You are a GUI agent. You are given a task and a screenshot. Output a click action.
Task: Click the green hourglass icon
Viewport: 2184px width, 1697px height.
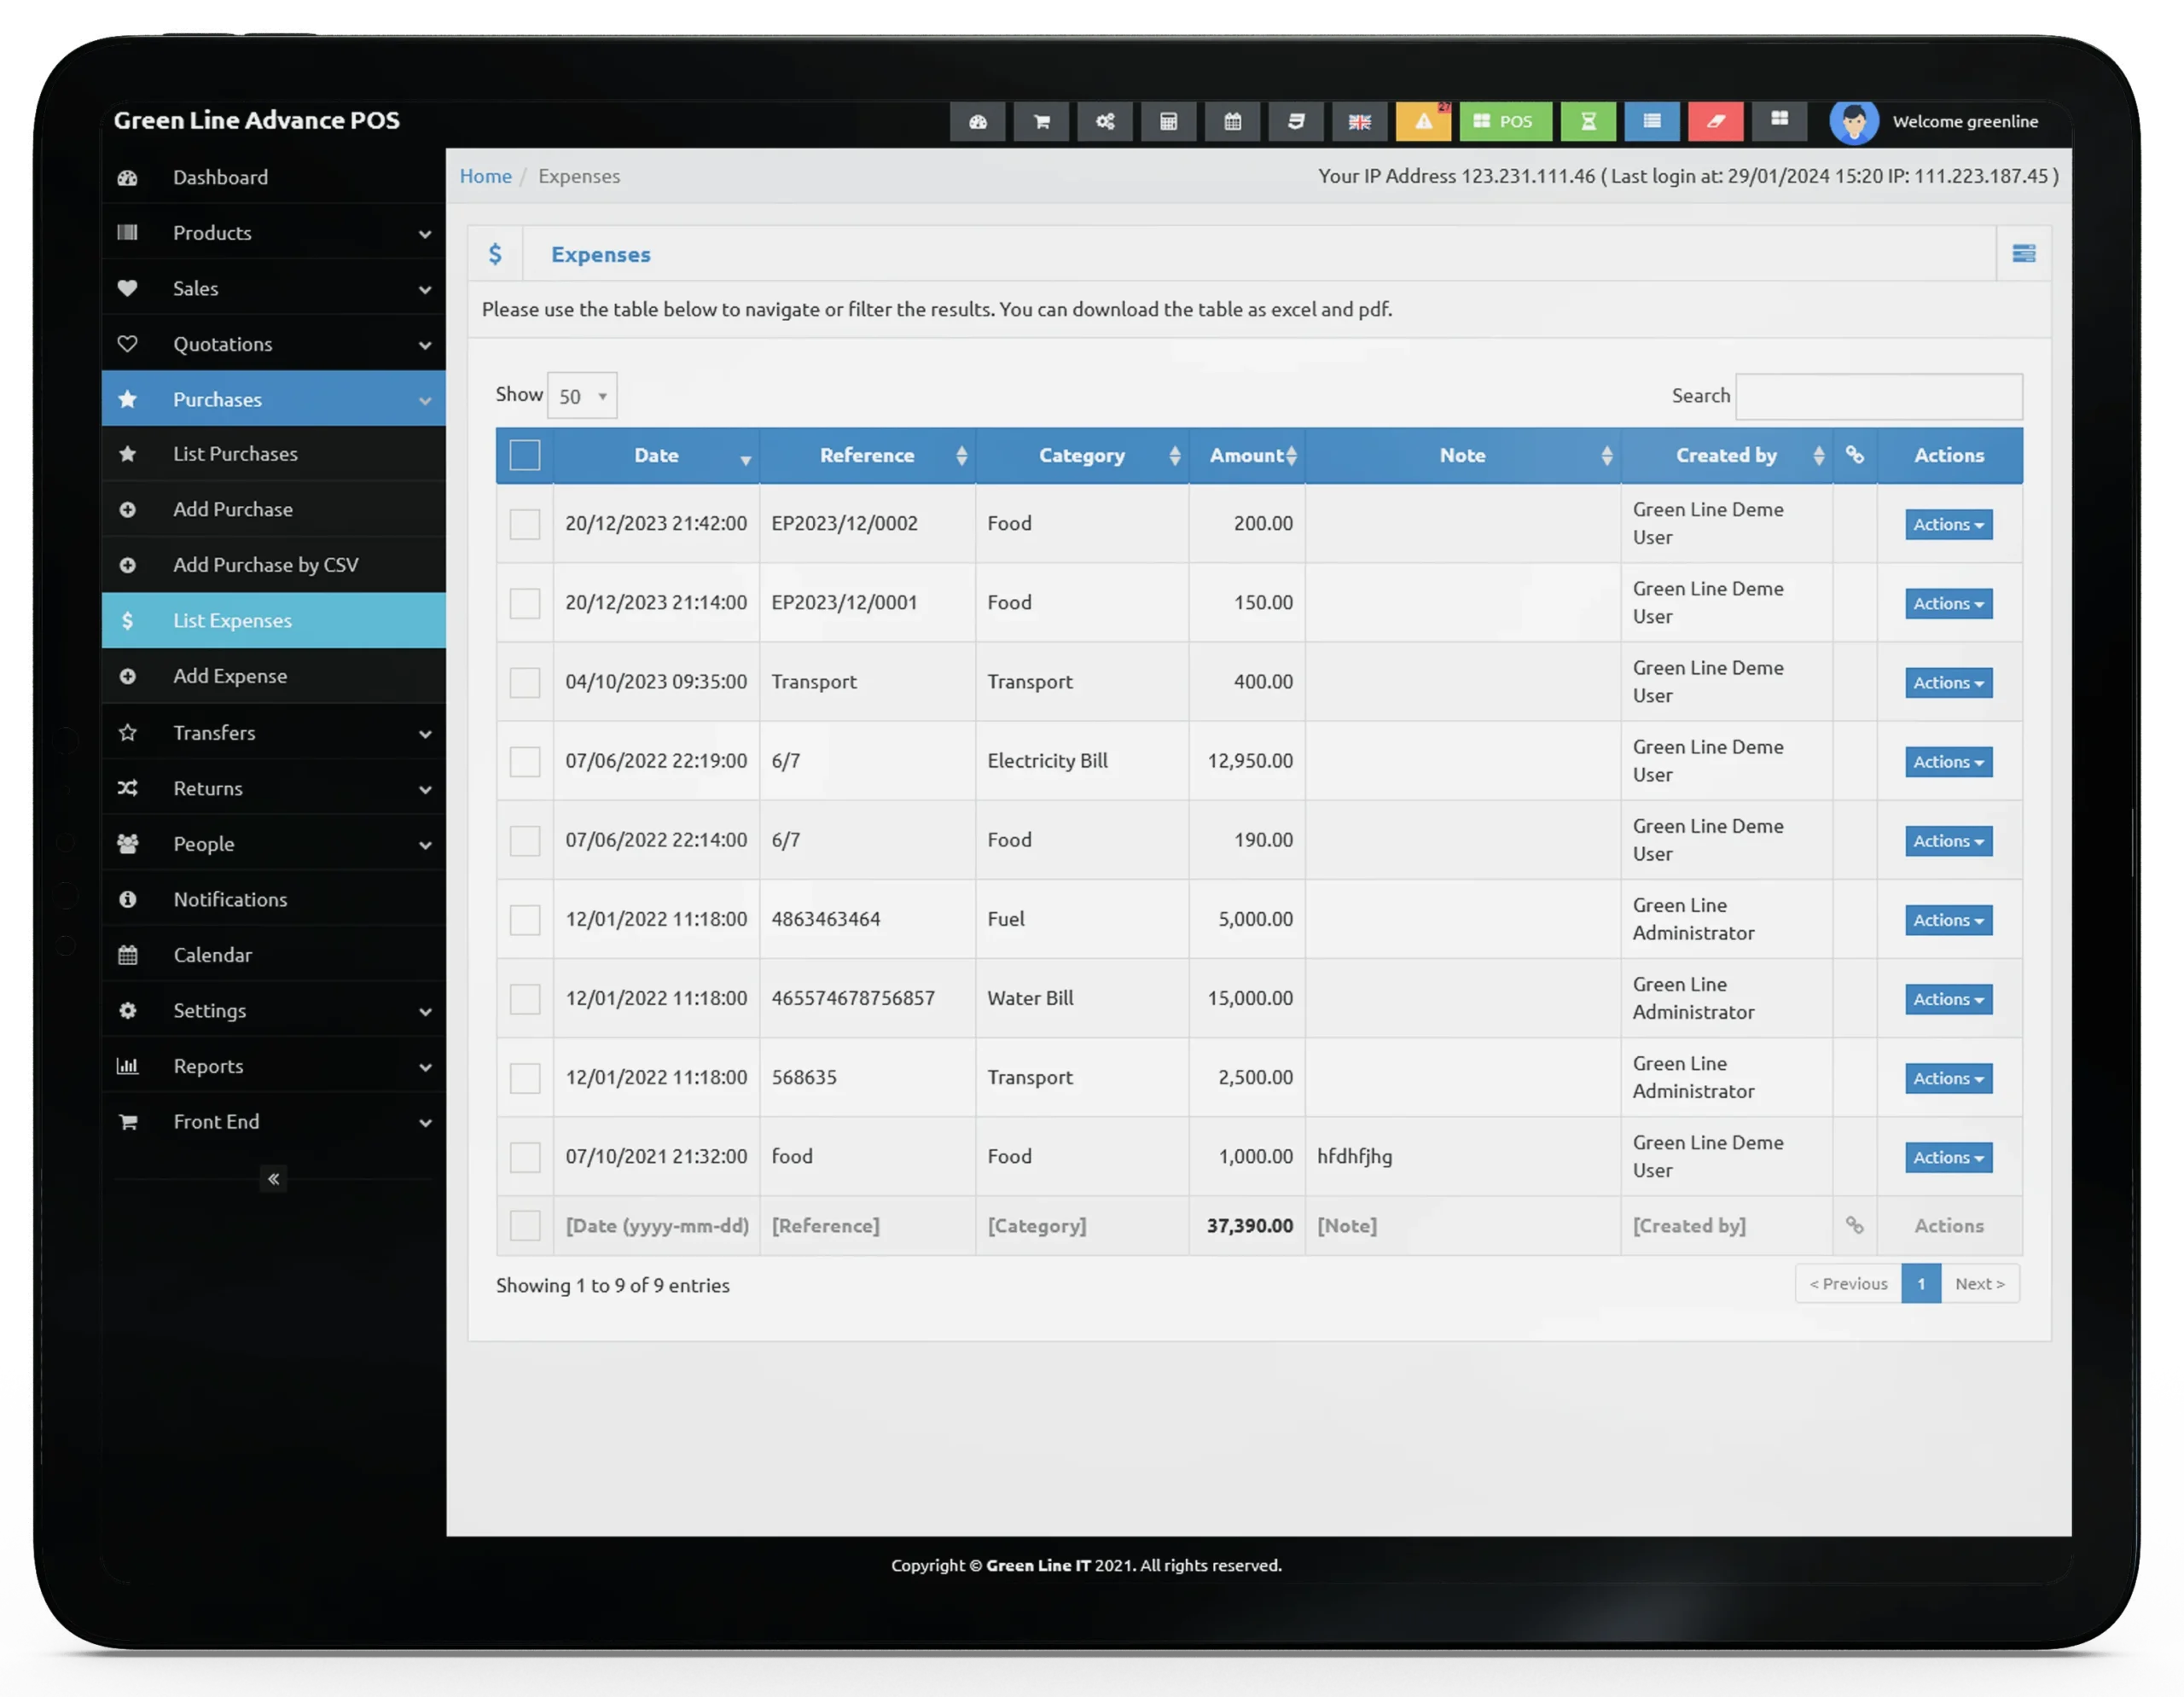pyautogui.click(x=1587, y=121)
